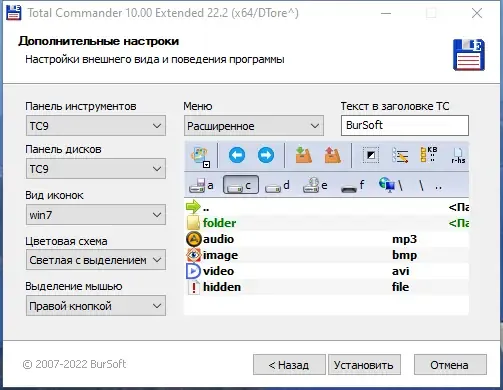This screenshot has width=503, height=390.
Task: Click the video file play icon
Action: (x=193, y=271)
